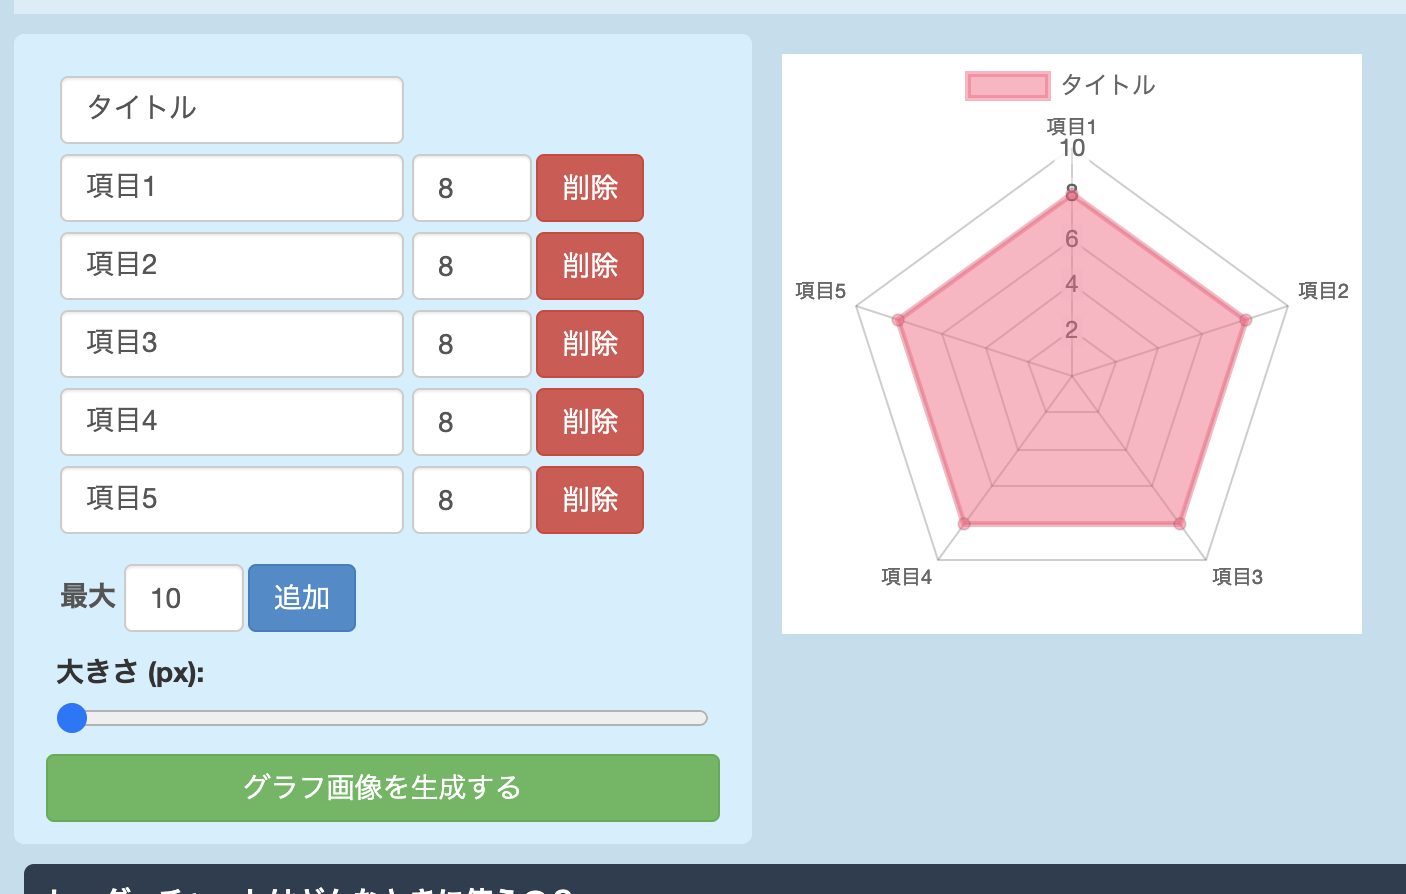This screenshot has width=1406, height=894.
Task: Click 削除 for the 項目4 row
Action: tap(589, 422)
